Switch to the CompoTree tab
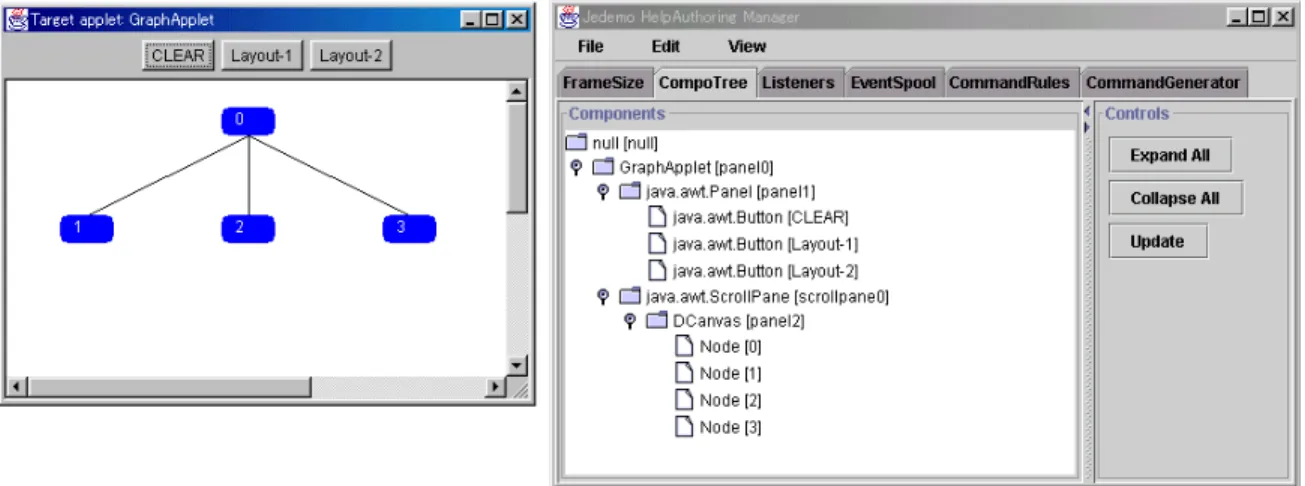1305x486 pixels. pos(703,83)
